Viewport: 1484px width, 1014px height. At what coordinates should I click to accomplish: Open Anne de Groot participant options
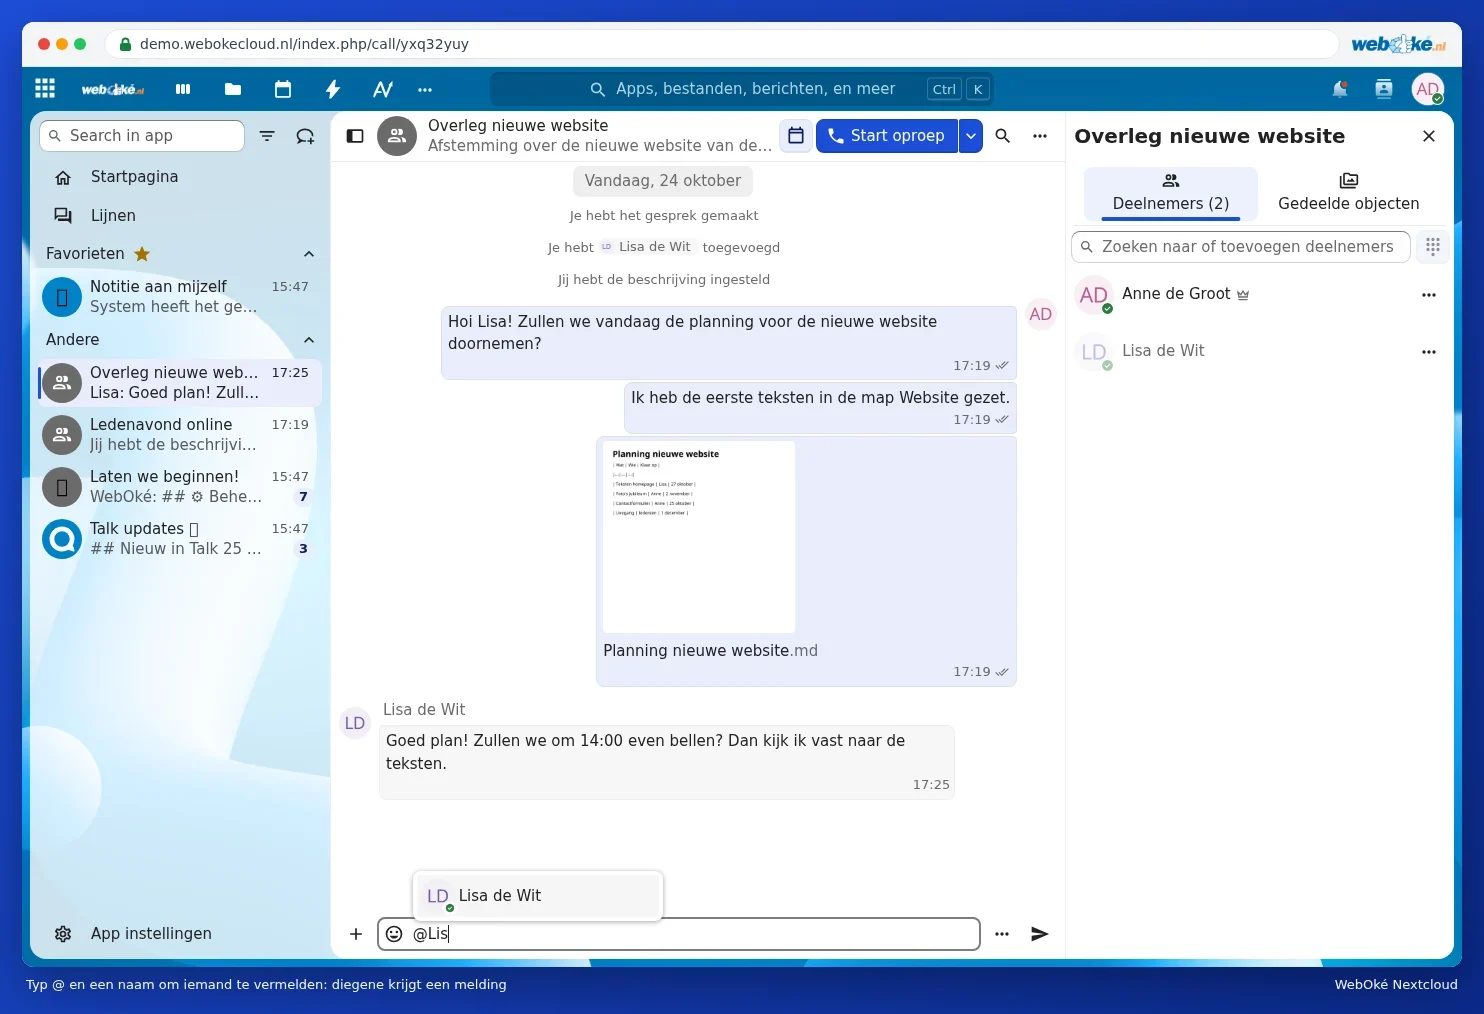click(x=1429, y=295)
